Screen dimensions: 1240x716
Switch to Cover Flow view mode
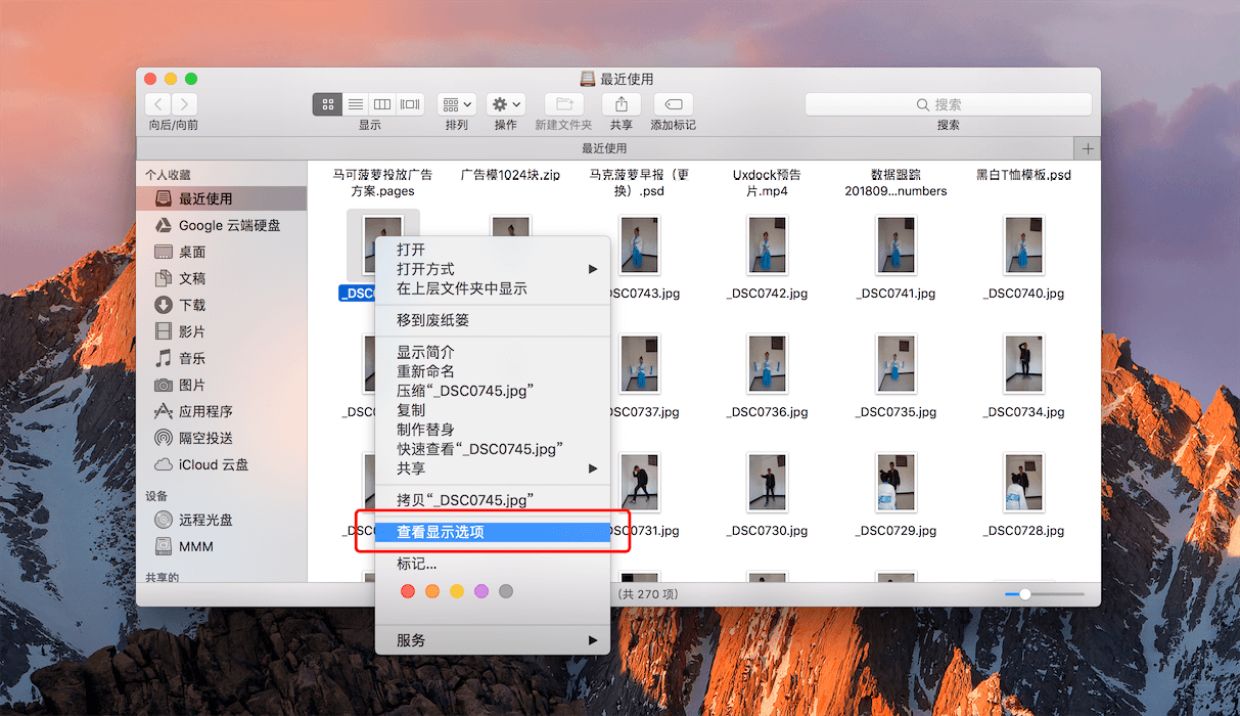410,104
